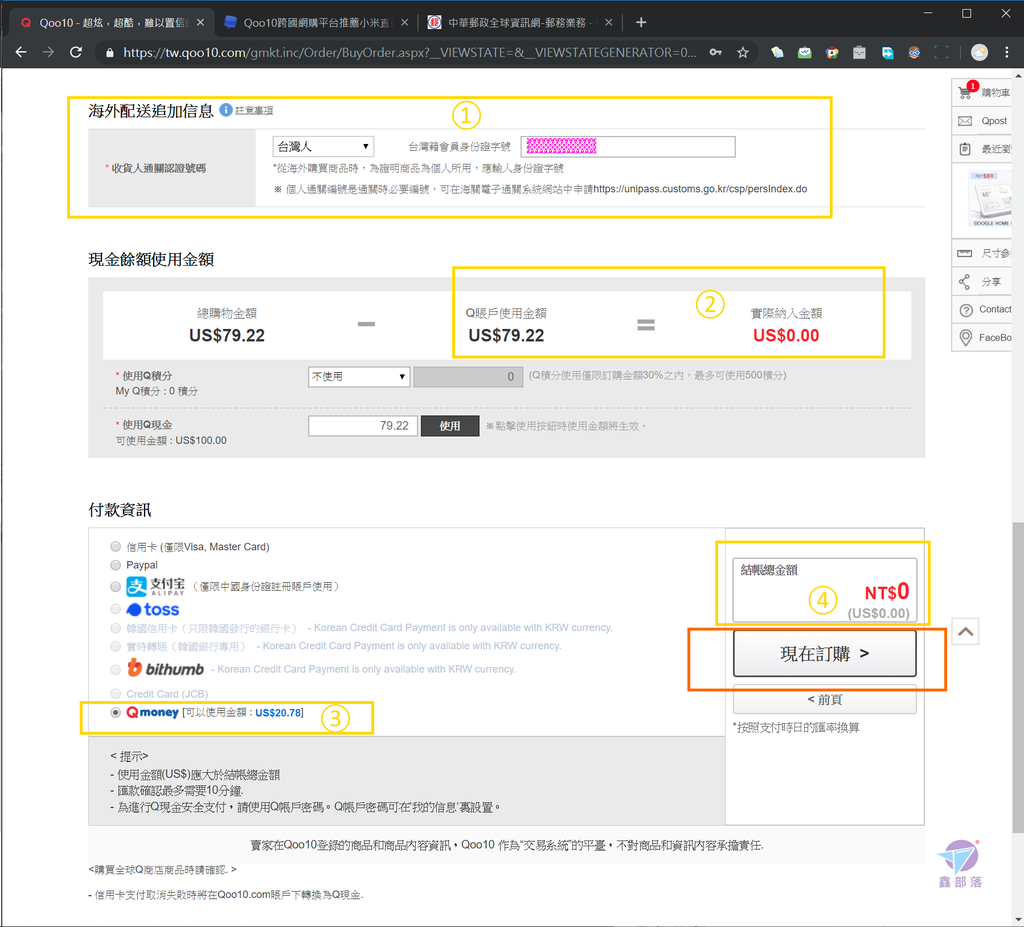Screen dimensions: 1024x927
Task: Click the 注意事項 link next to the heading
Action: coord(254,110)
